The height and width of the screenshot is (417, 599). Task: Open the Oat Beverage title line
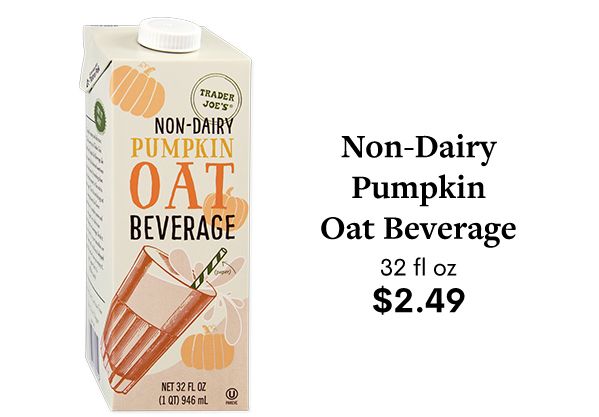click(x=419, y=230)
